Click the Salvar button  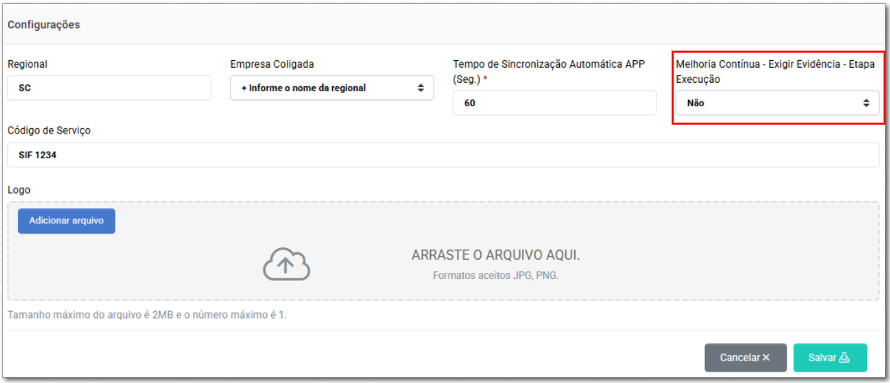[x=830, y=357]
